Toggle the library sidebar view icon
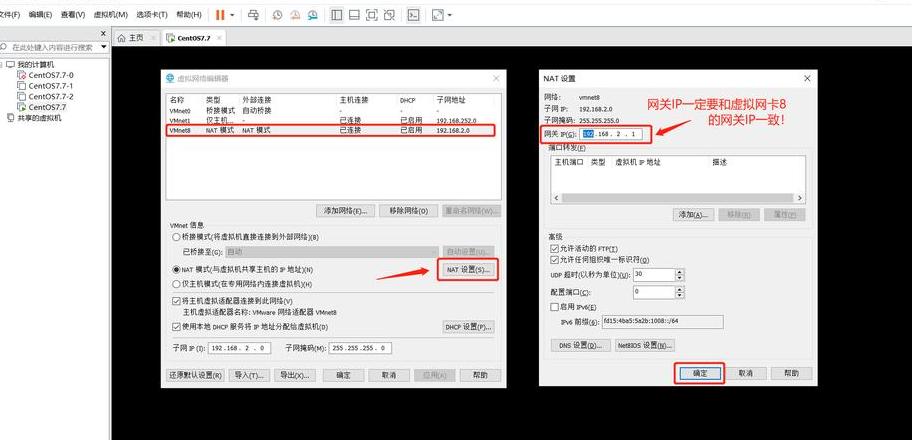Viewport: 912px width, 440px height. coord(336,15)
